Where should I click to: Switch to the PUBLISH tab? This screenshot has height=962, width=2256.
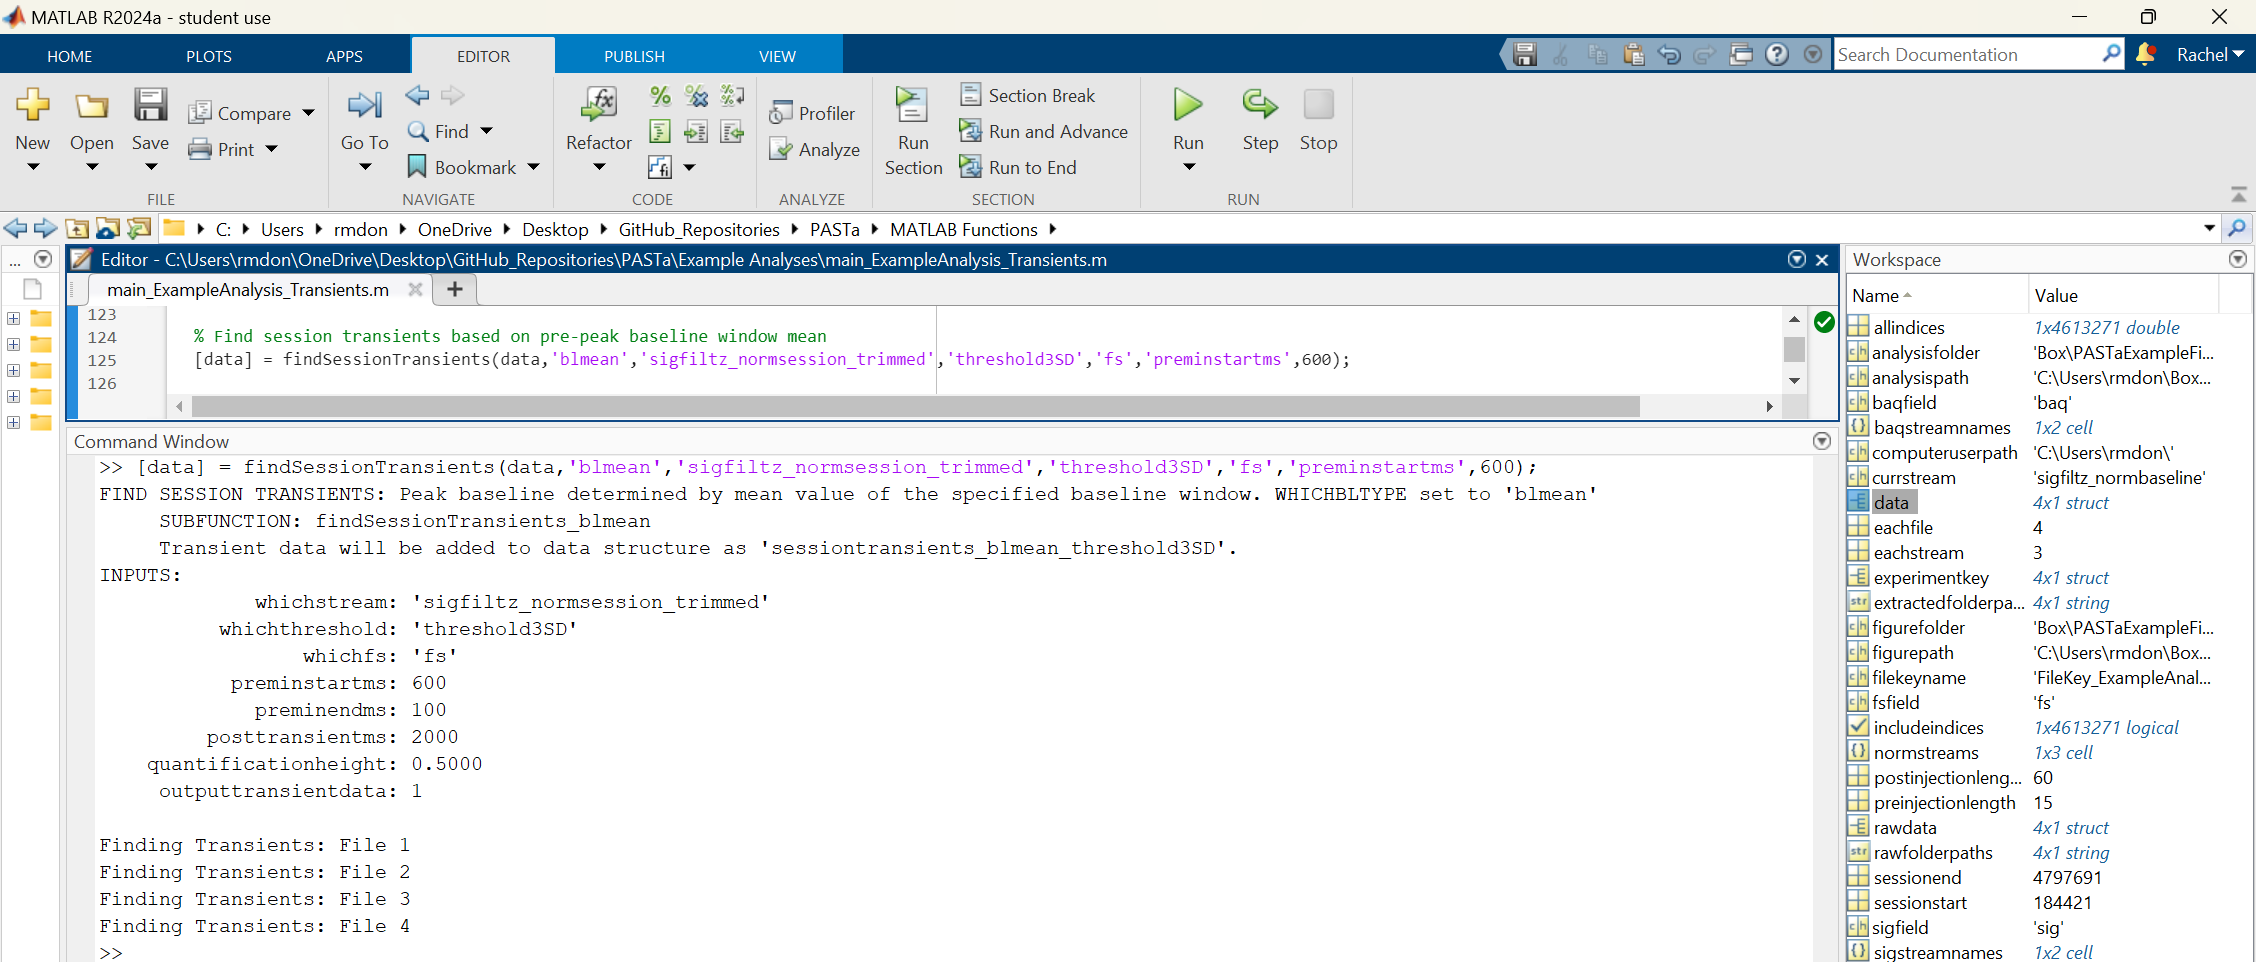point(634,56)
